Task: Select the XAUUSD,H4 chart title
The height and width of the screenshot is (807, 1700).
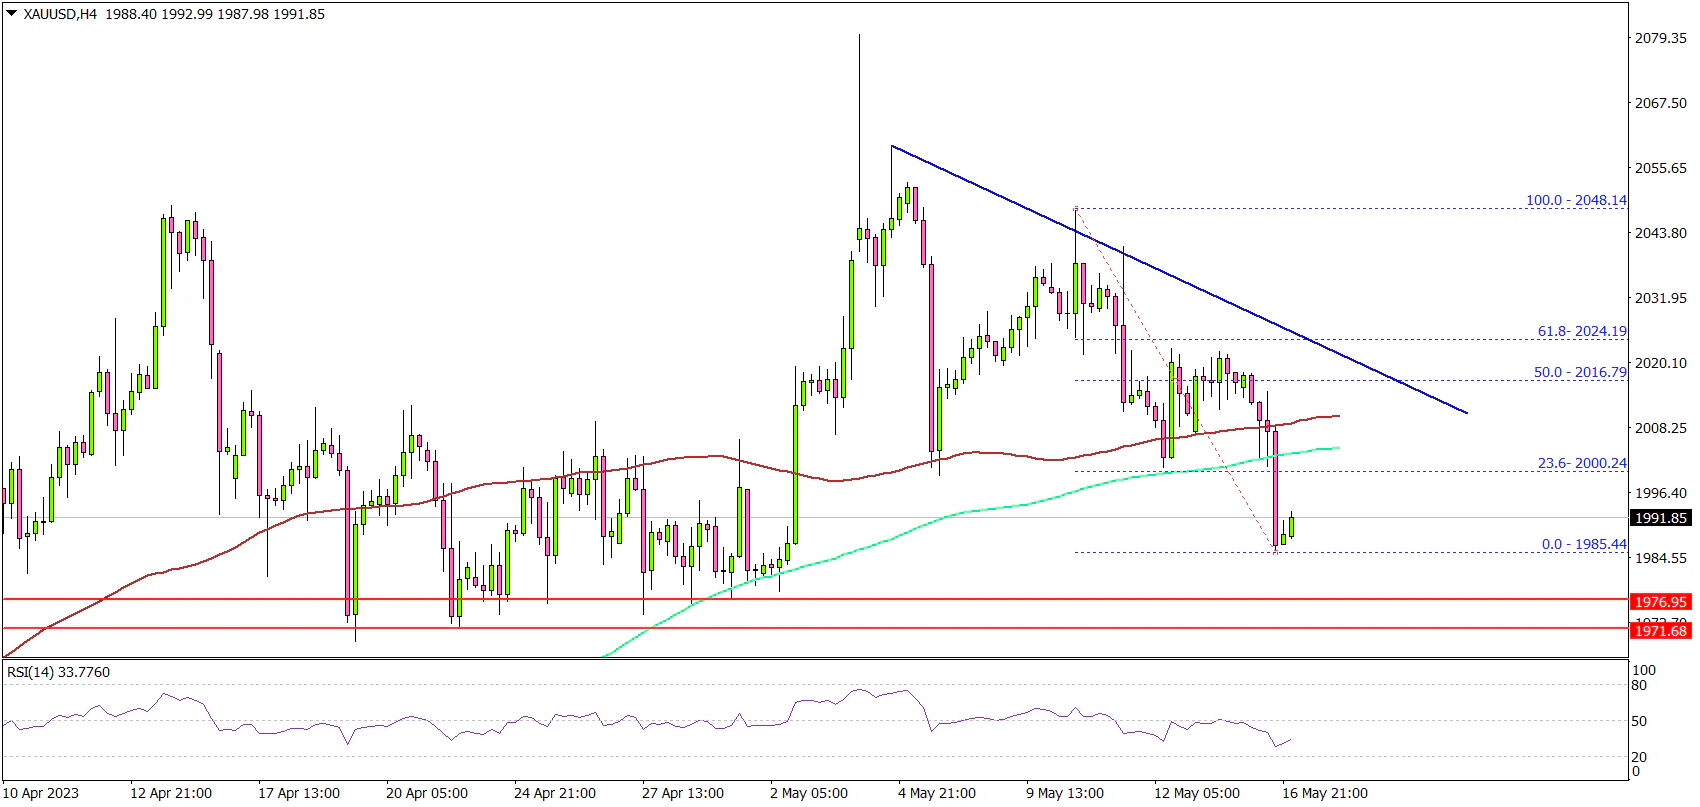Action: [60, 15]
